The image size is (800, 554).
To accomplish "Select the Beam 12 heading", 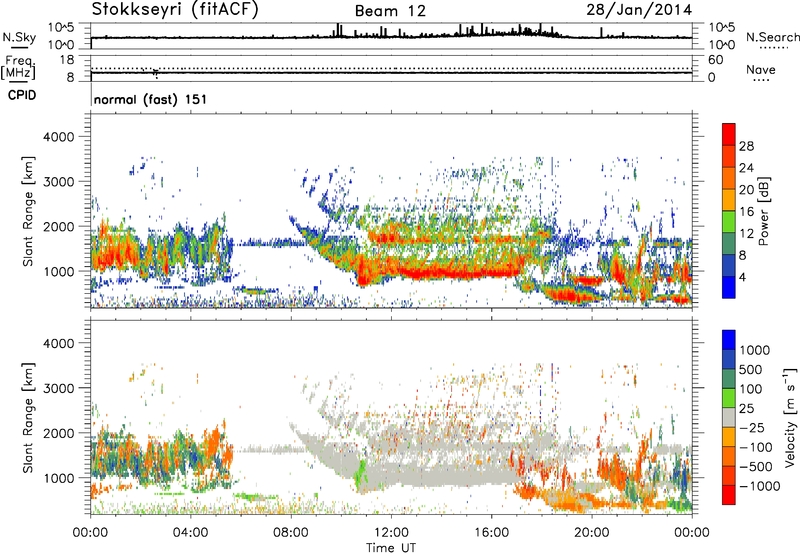I will [390, 11].
